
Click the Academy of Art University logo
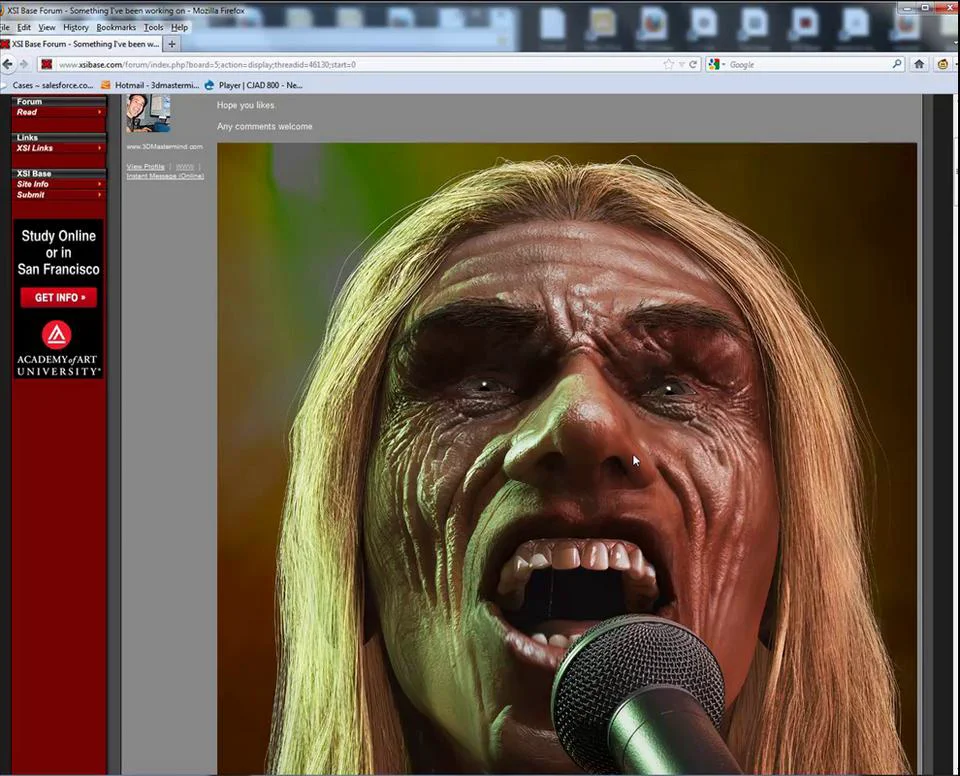pos(58,347)
